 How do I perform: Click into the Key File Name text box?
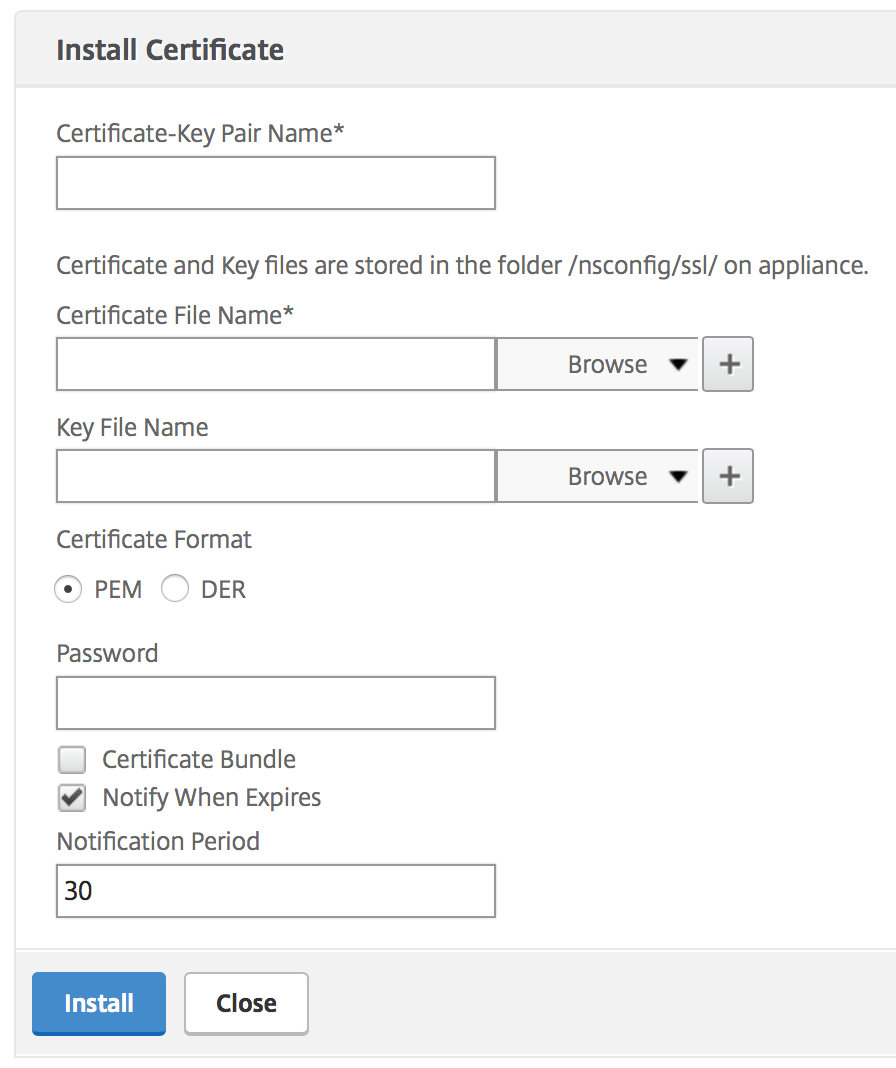275,476
